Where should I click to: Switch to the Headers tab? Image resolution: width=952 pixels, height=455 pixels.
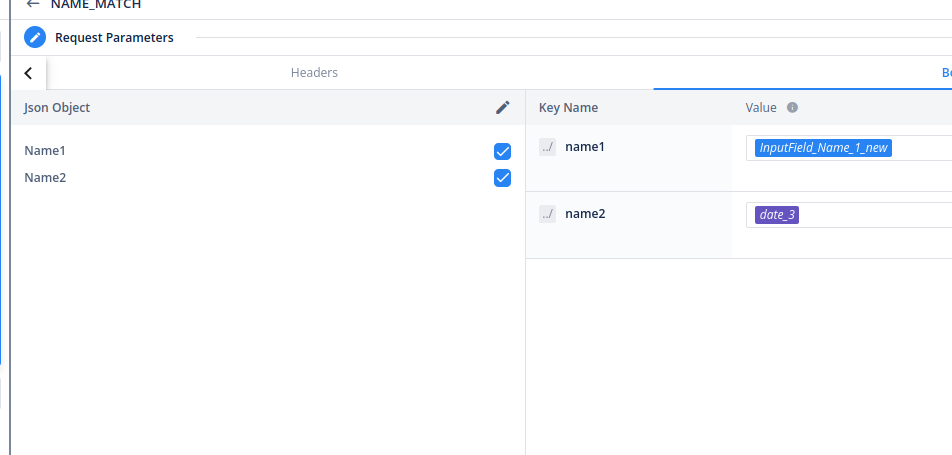click(x=314, y=73)
